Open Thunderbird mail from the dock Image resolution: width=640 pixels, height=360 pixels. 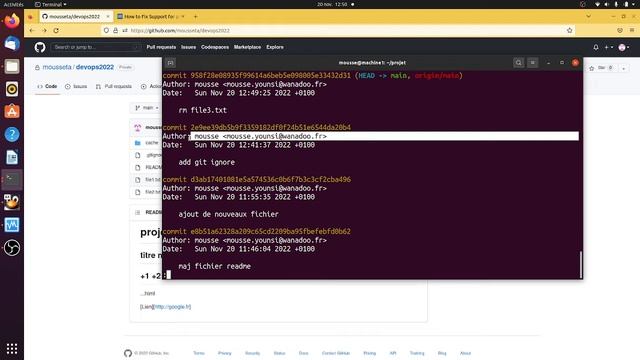[x=12, y=43]
